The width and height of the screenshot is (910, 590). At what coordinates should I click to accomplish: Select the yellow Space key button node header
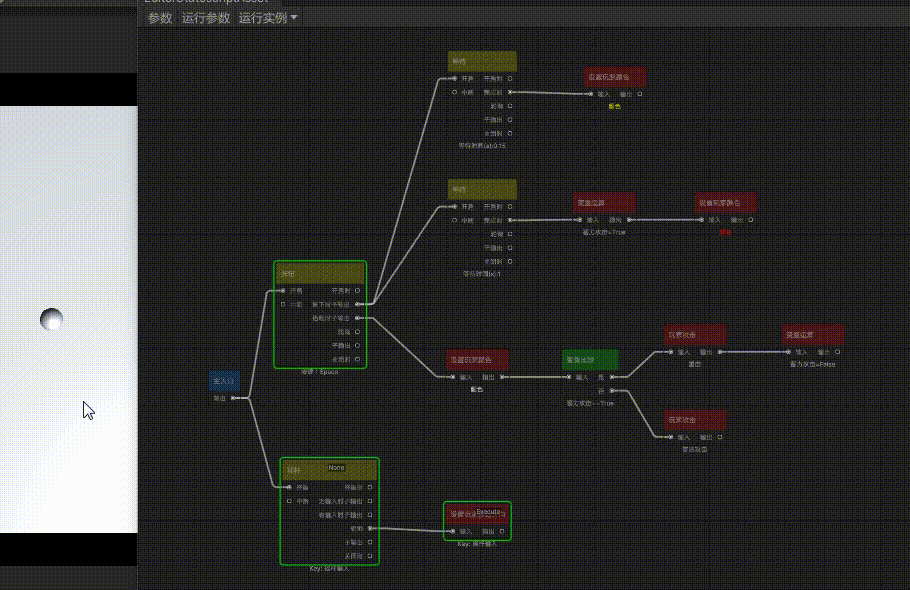(x=320, y=273)
